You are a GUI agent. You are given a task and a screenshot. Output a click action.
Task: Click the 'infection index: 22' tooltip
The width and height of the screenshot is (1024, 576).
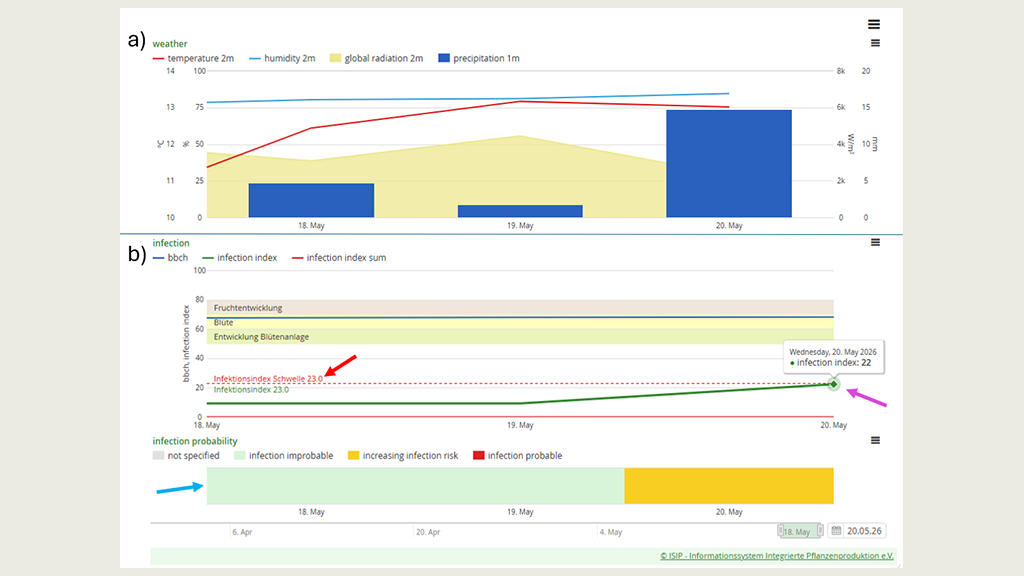[x=833, y=357]
